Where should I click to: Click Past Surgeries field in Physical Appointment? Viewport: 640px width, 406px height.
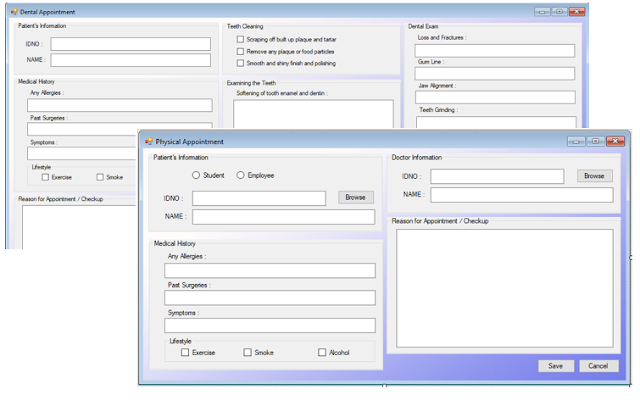click(x=270, y=298)
